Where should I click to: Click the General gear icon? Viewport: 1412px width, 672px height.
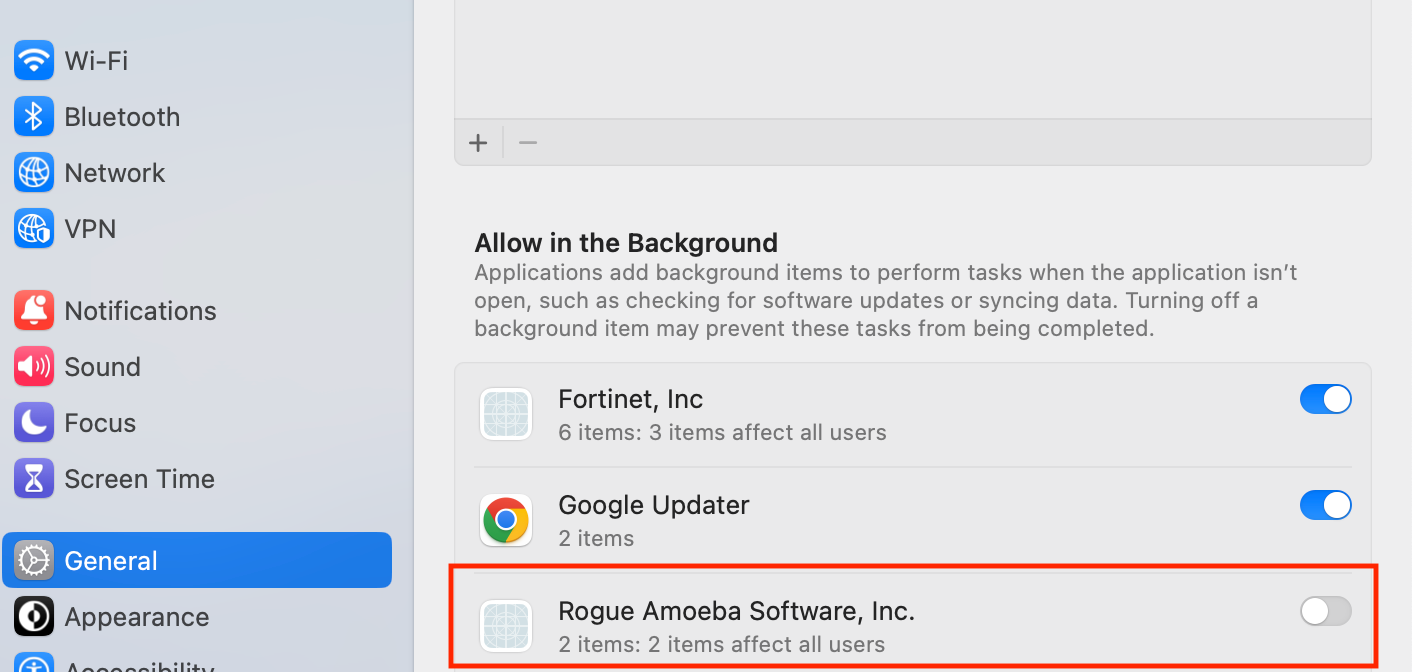click(34, 561)
